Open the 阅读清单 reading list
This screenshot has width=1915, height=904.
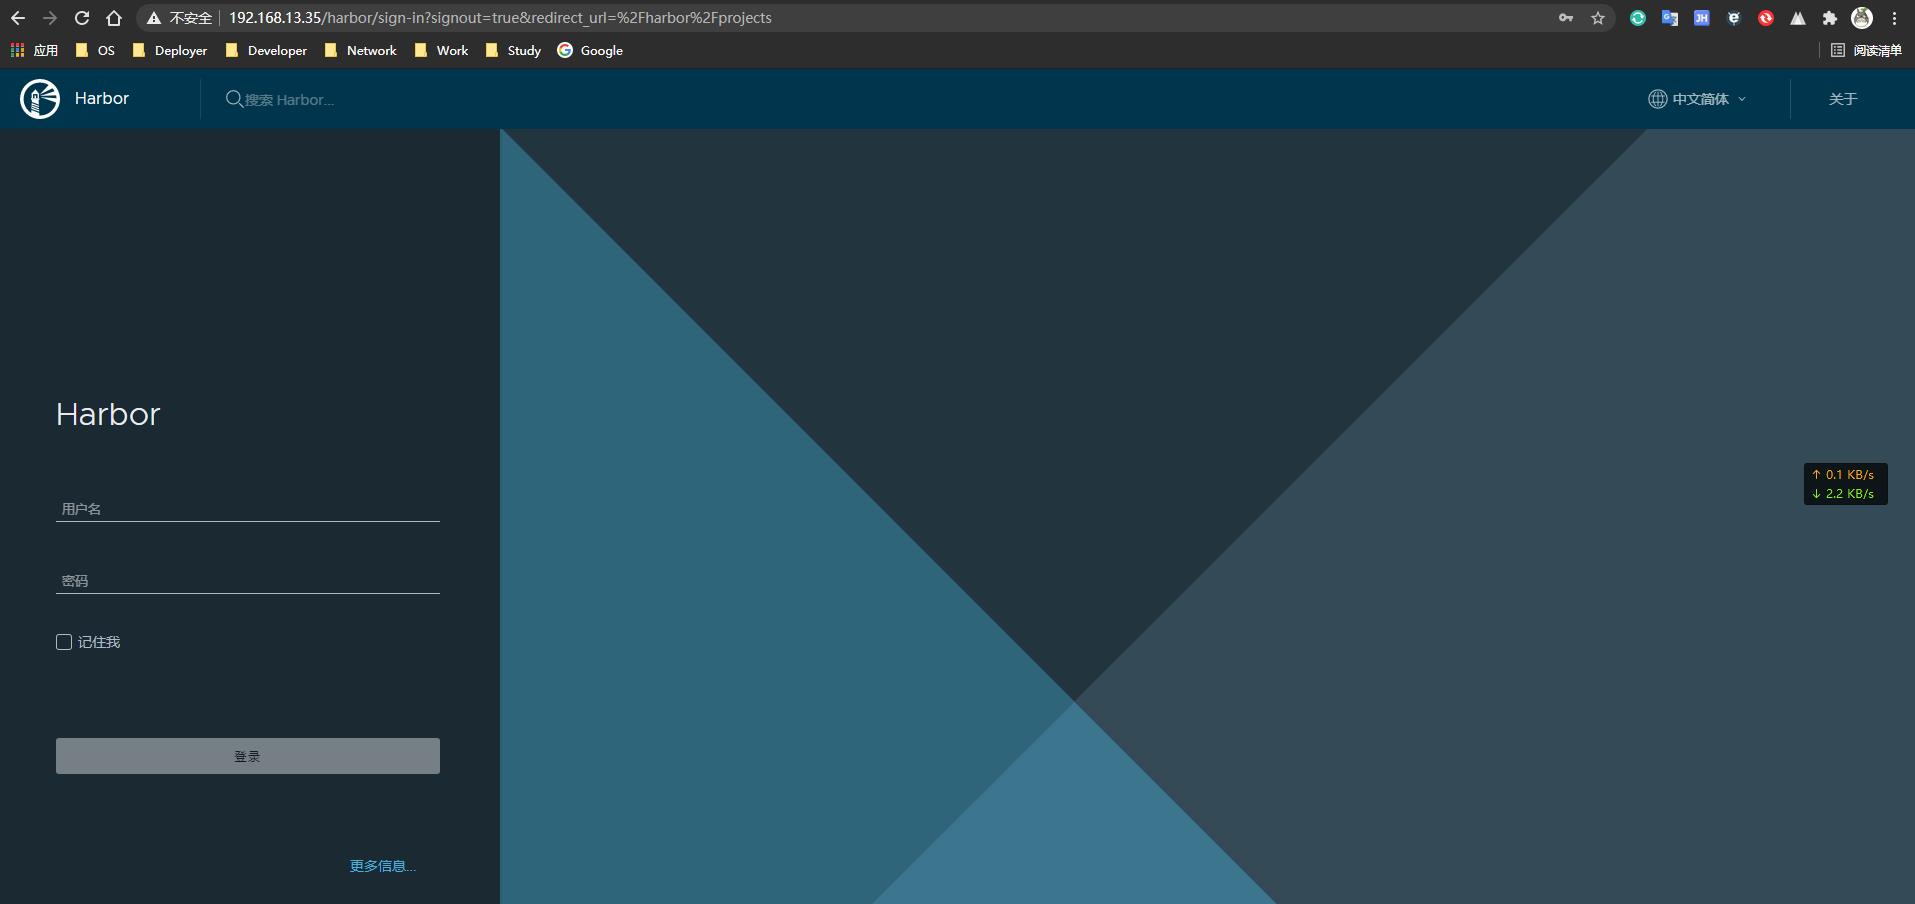(x=1866, y=50)
